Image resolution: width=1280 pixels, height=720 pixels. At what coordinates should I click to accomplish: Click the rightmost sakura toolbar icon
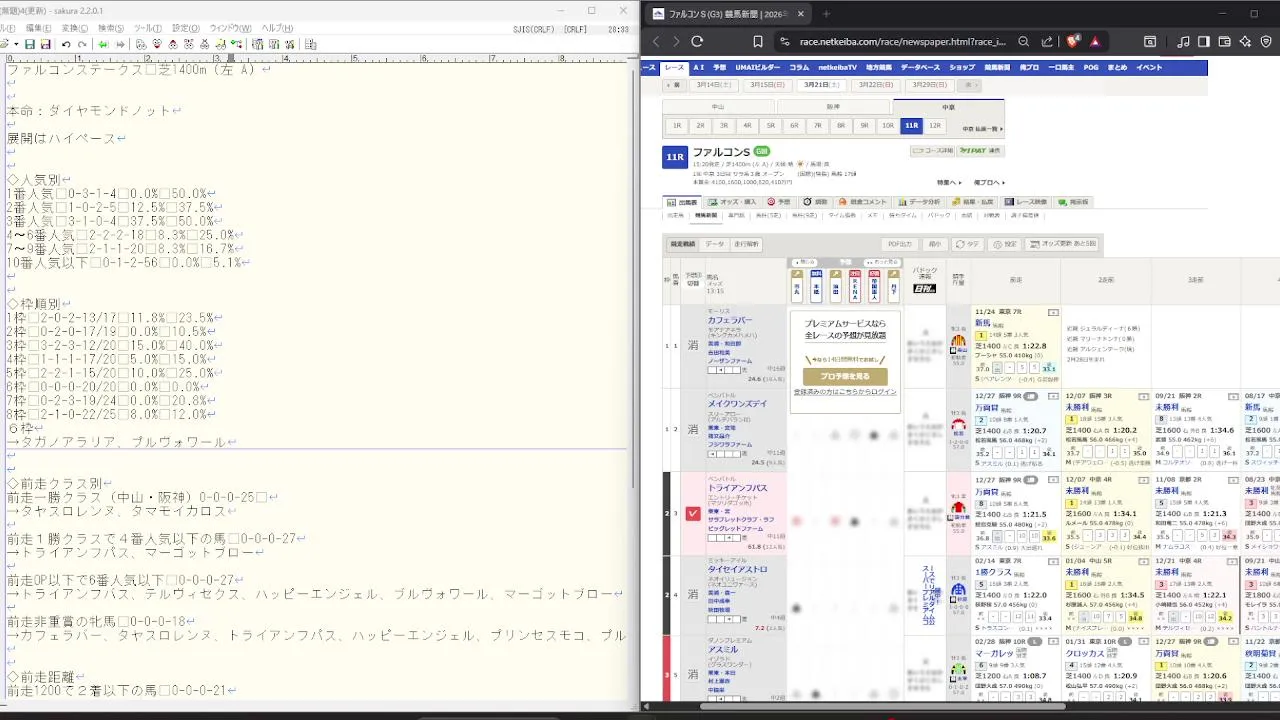[x=311, y=45]
